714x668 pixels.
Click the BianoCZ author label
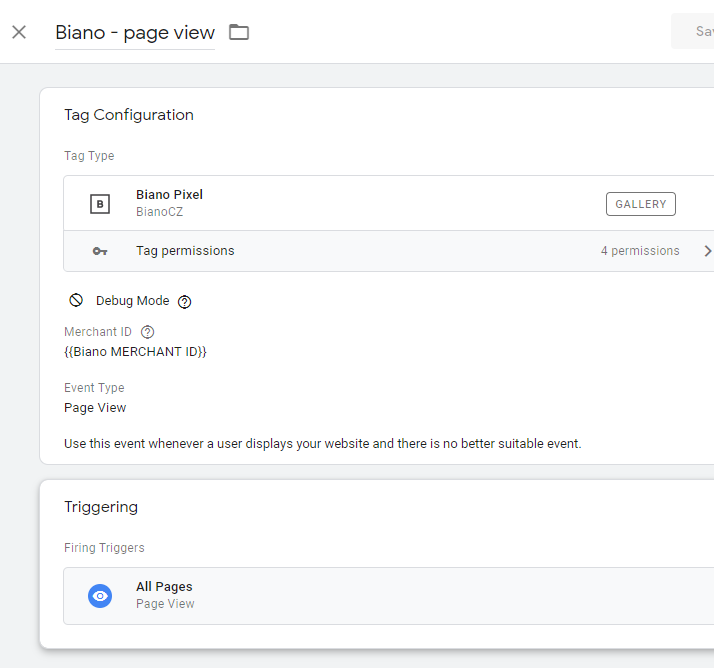[159, 212]
